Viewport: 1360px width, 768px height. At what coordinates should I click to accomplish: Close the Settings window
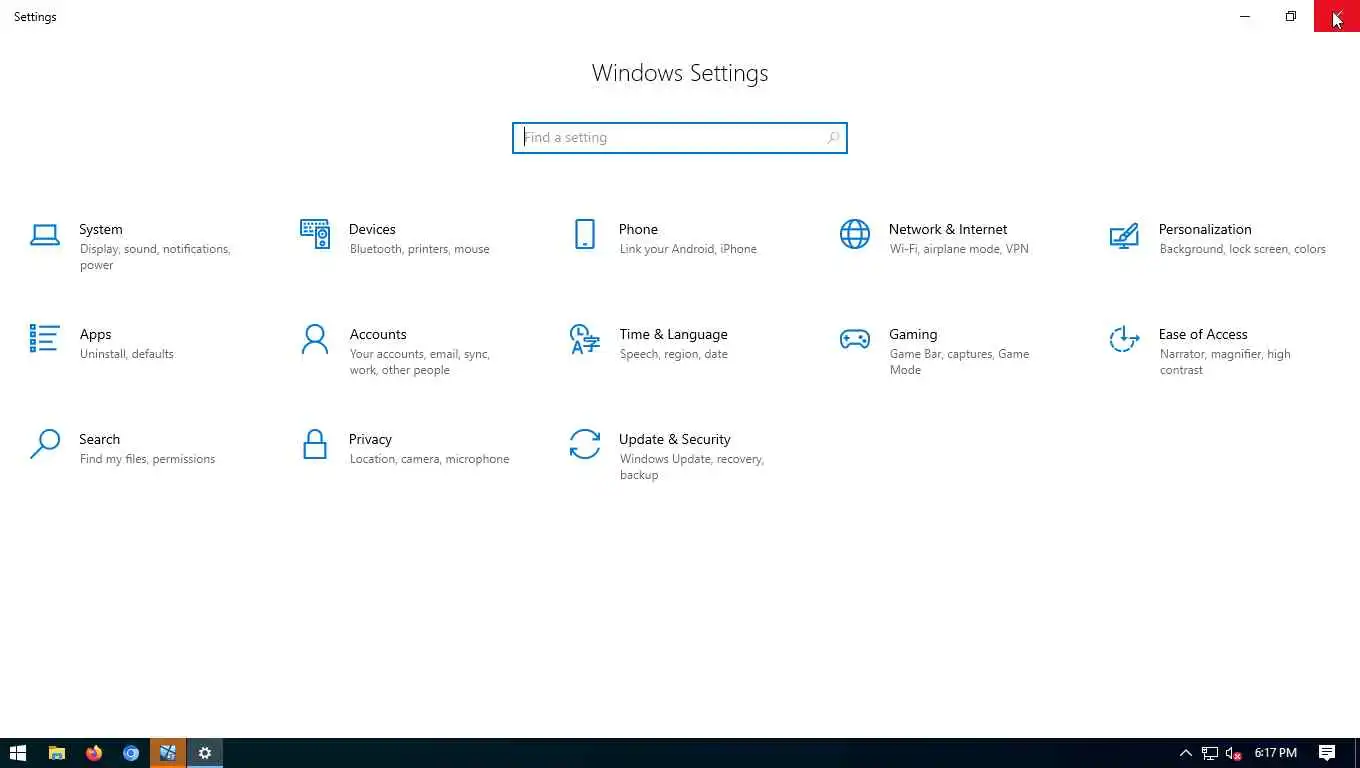click(1337, 16)
